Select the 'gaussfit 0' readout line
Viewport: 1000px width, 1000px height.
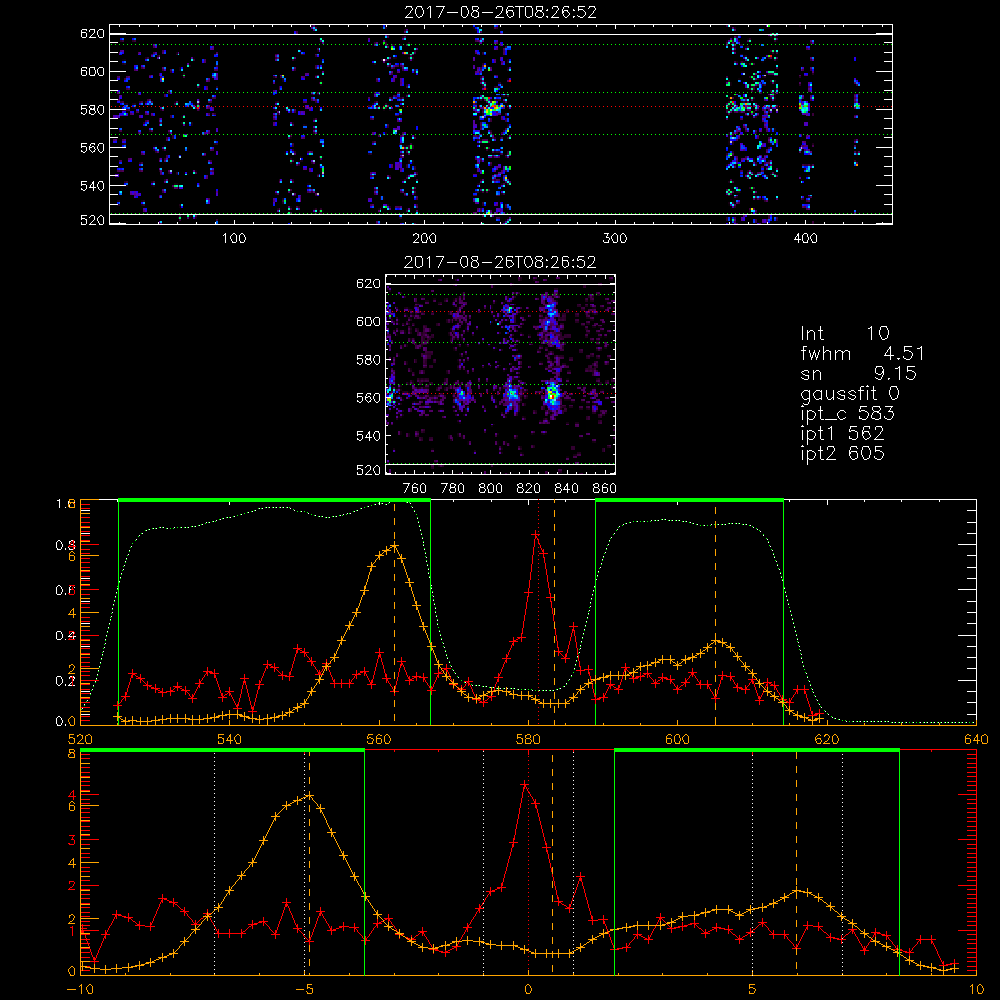[x=850, y=393]
